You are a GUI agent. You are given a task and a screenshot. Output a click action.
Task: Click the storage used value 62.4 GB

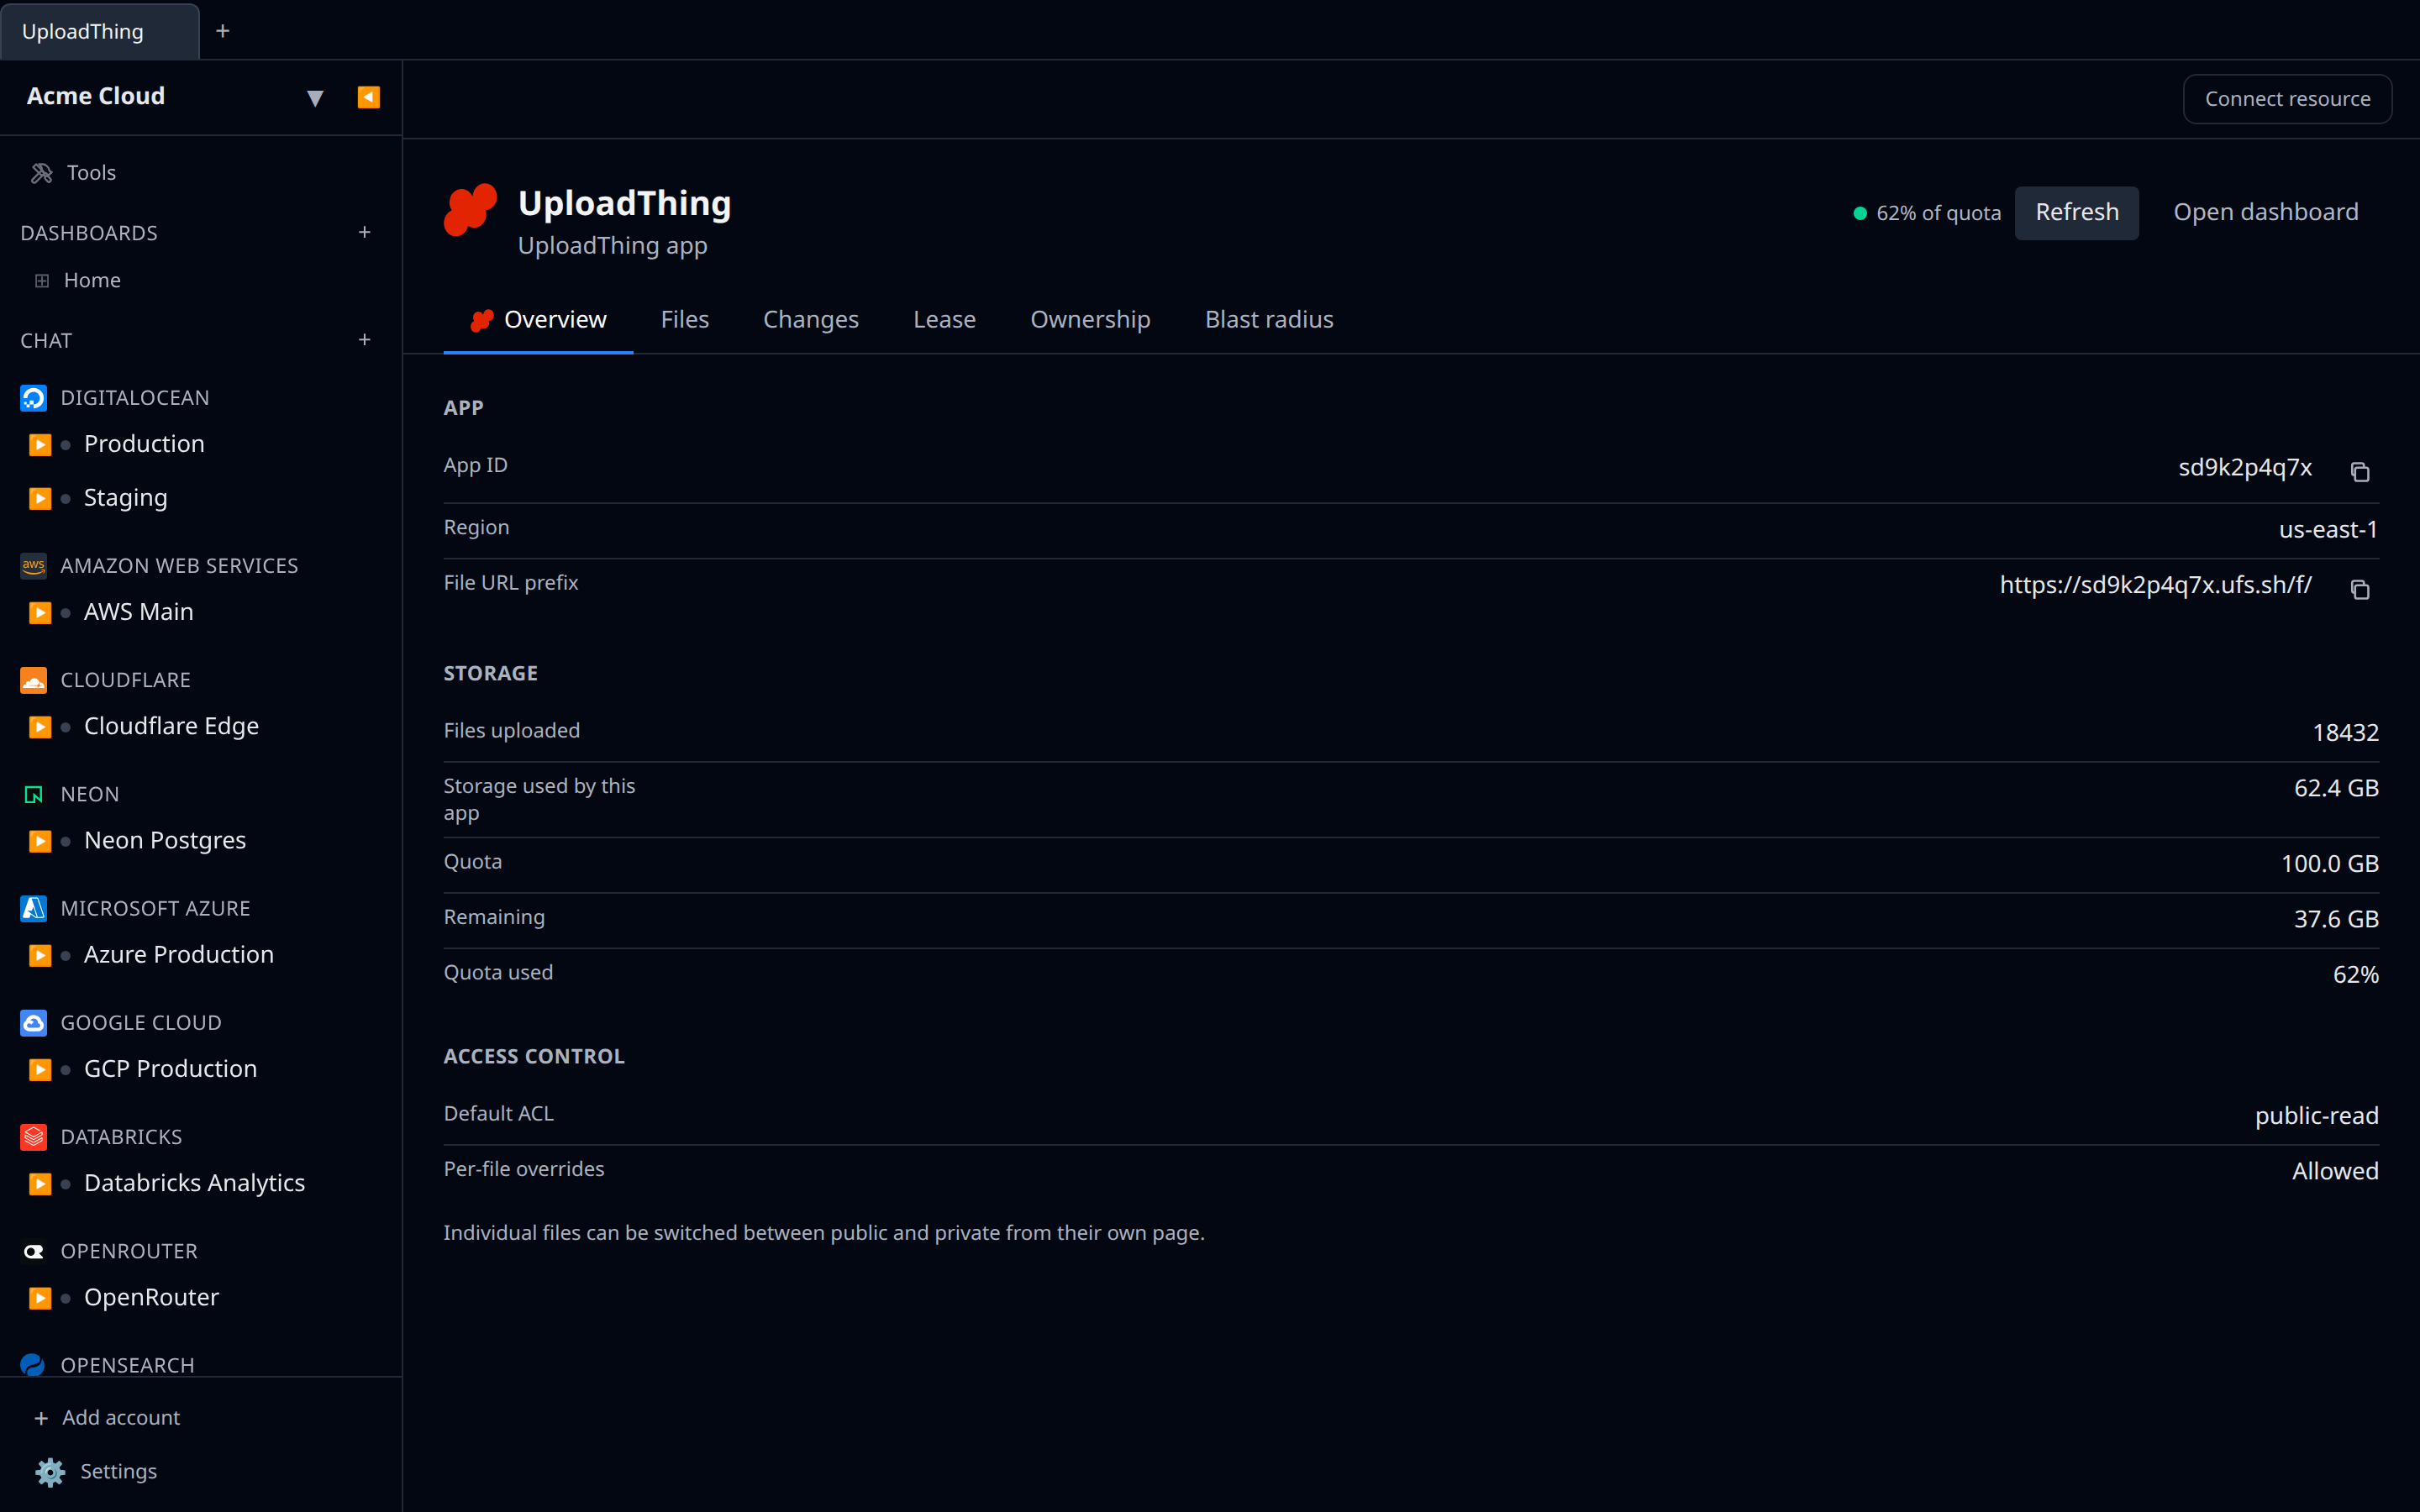point(2336,788)
